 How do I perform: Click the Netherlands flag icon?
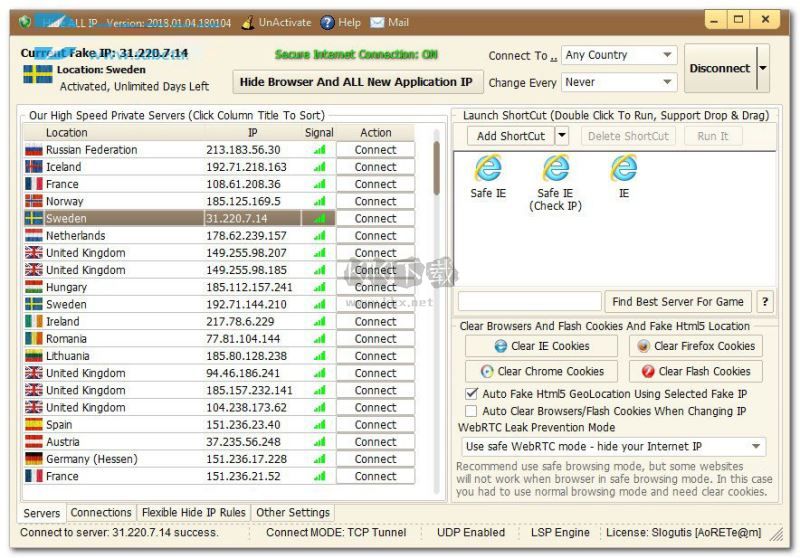click(x=34, y=236)
